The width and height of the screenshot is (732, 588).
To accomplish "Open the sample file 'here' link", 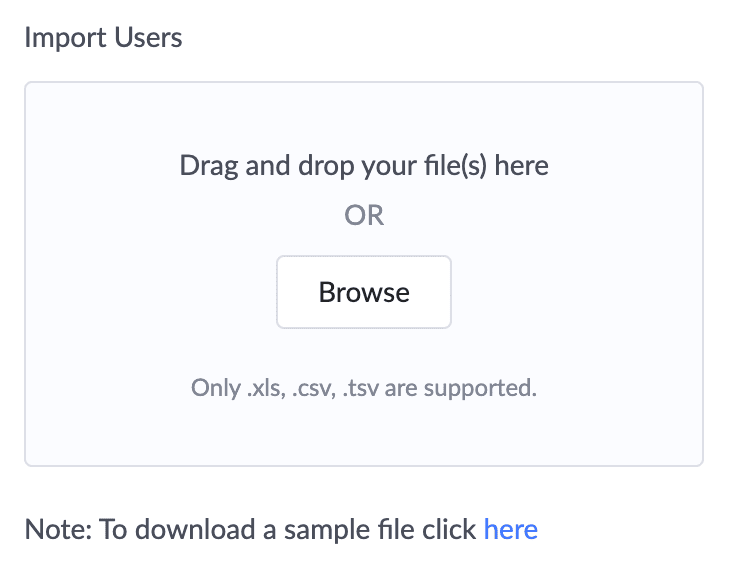I will click(510, 529).
